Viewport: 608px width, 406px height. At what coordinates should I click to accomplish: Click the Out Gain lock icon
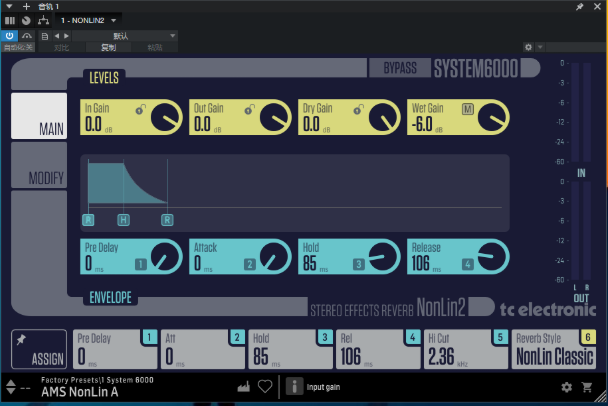click(247, 108)
